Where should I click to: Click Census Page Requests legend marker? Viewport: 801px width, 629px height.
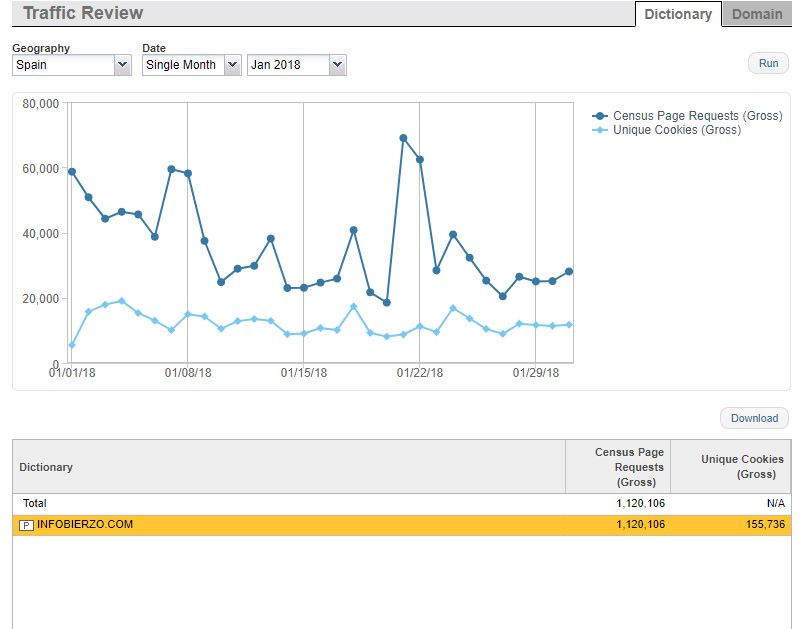tap(600, 116)
